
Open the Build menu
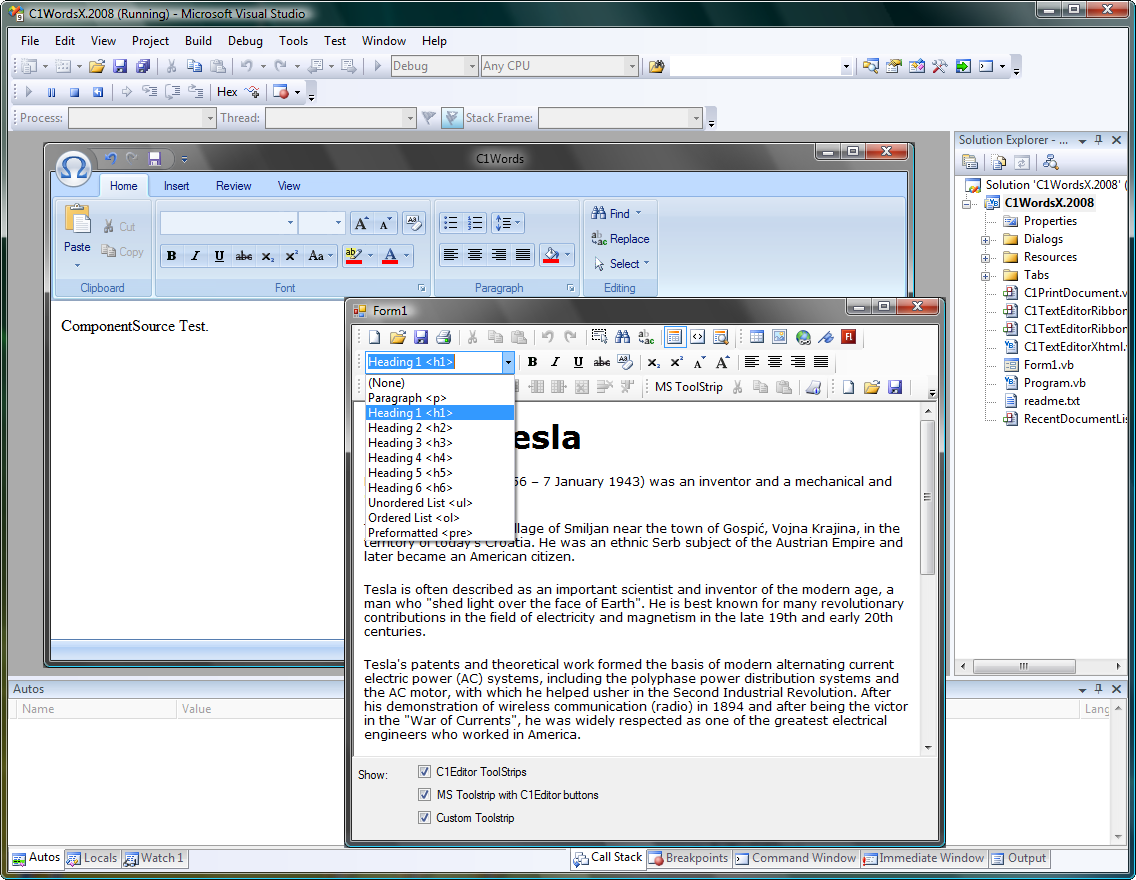click(x=198, y=41)
